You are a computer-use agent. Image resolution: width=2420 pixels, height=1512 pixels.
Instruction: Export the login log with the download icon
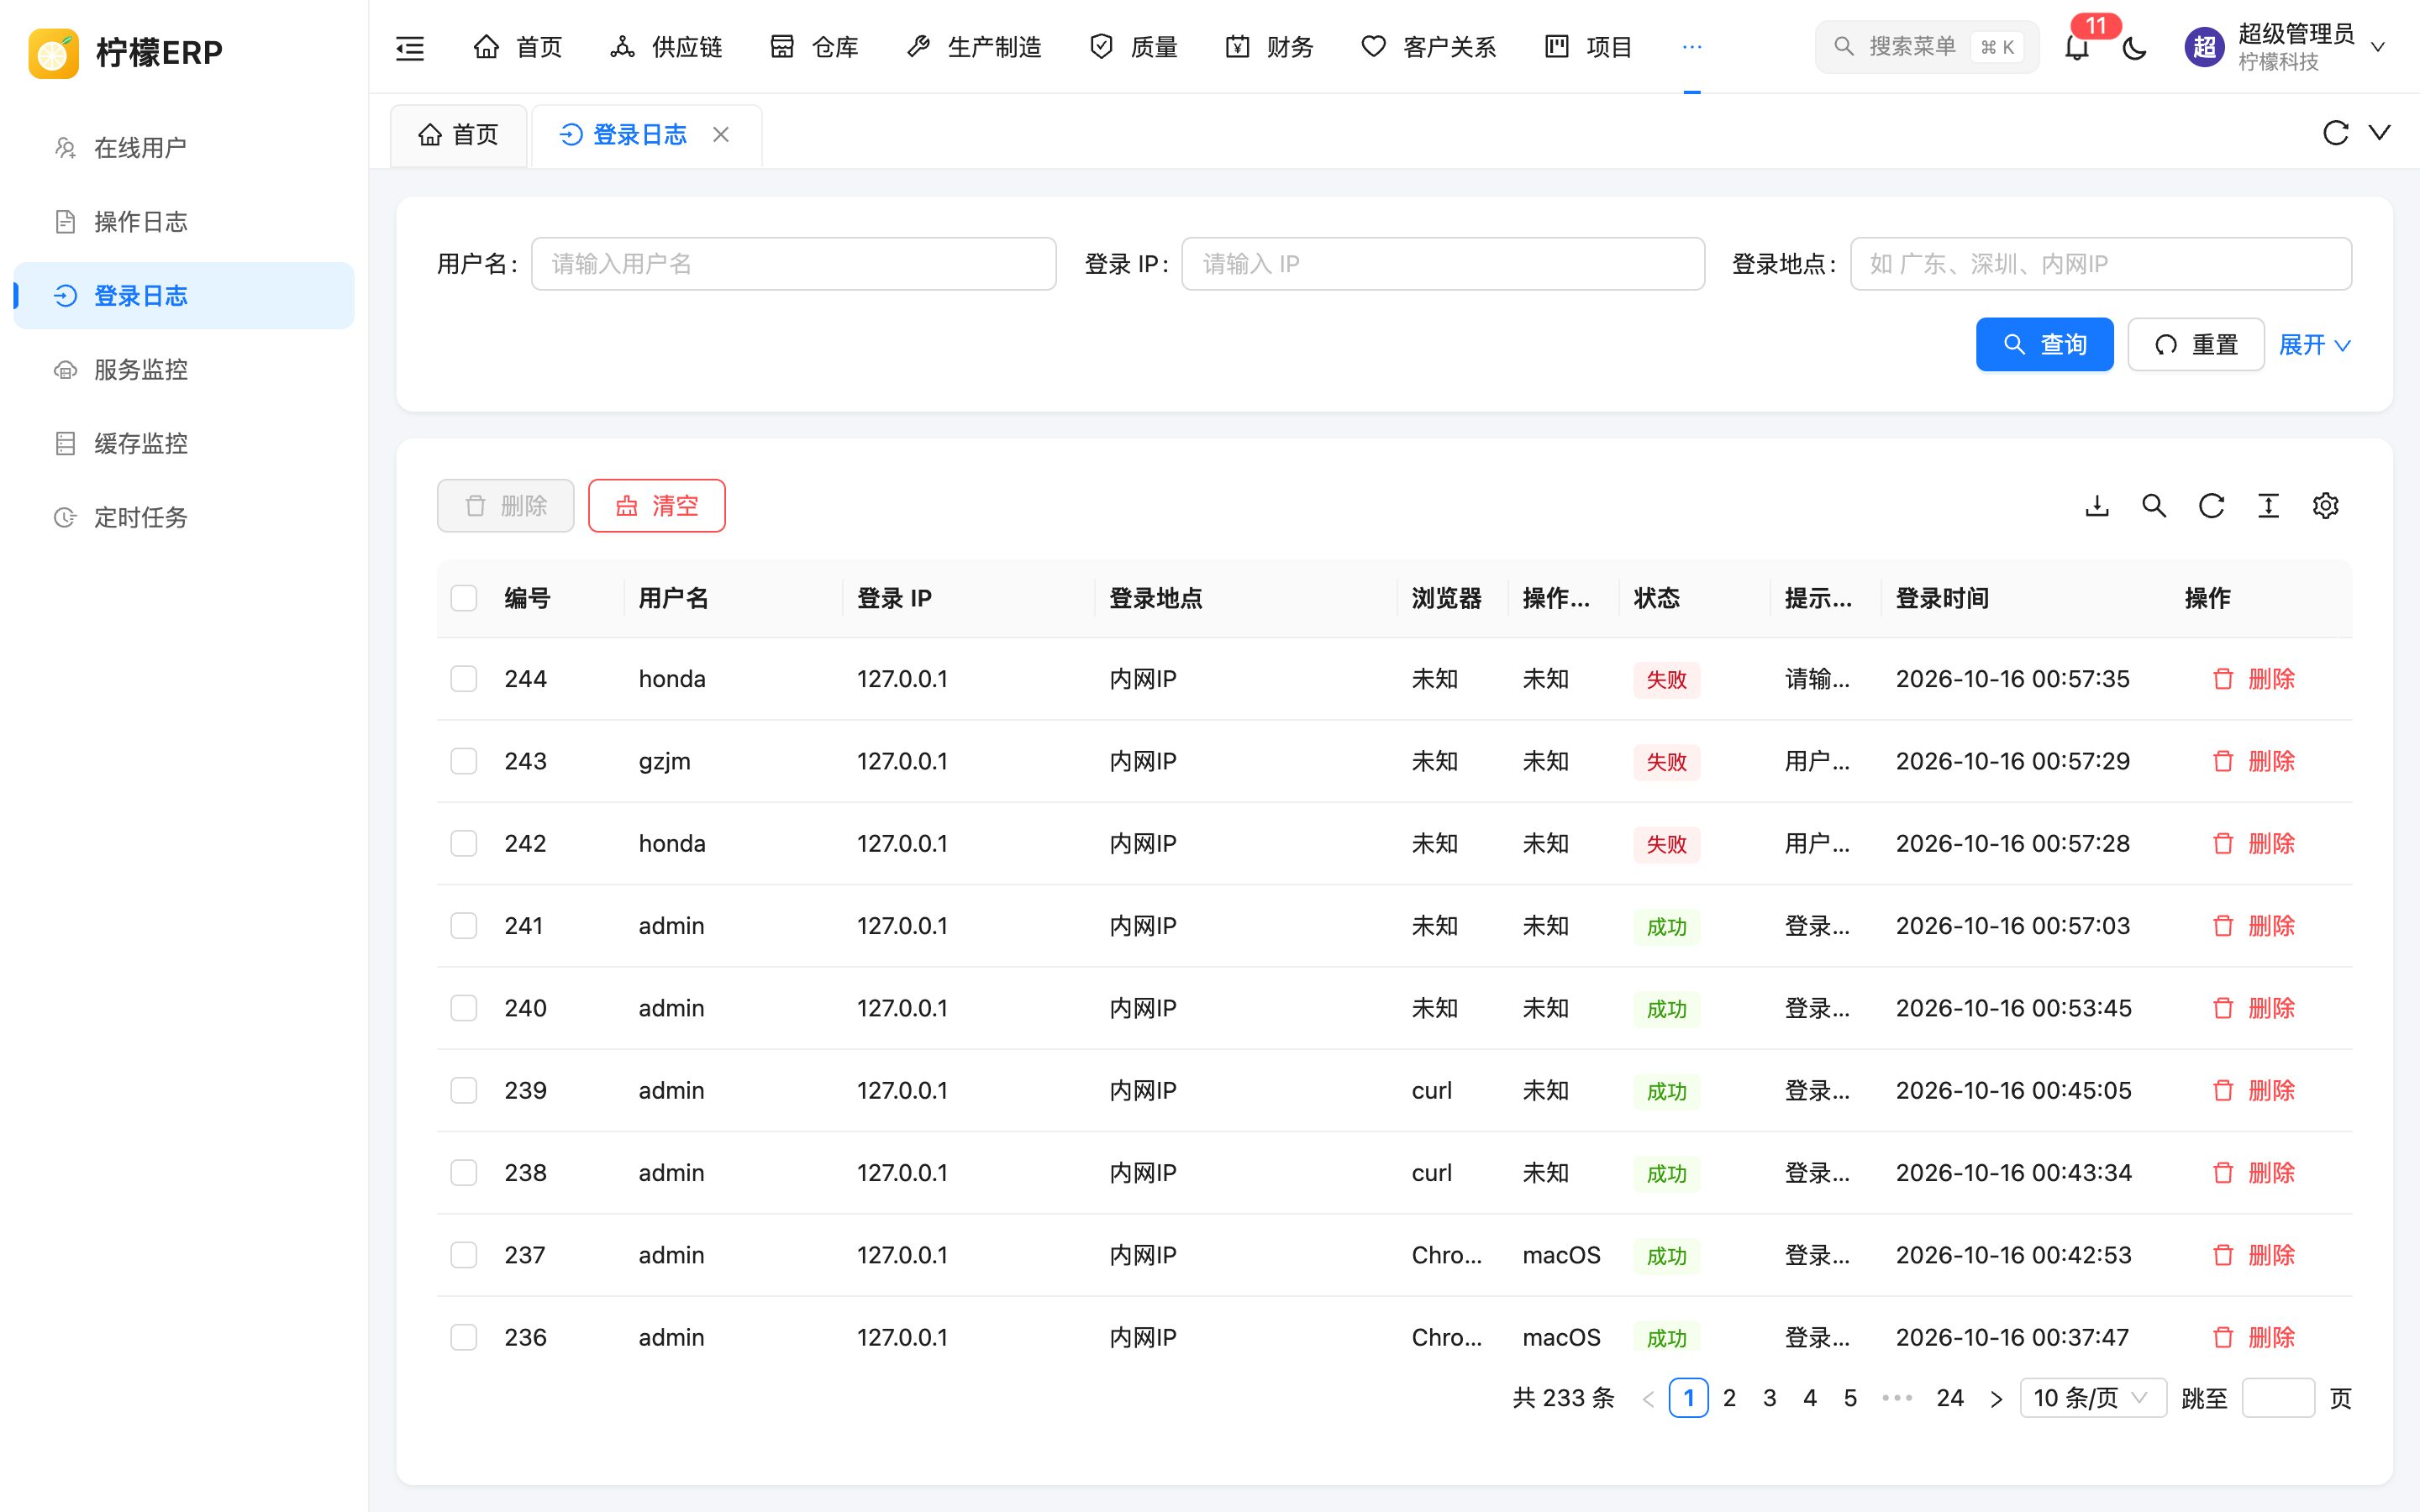[x=2097, y=506]
